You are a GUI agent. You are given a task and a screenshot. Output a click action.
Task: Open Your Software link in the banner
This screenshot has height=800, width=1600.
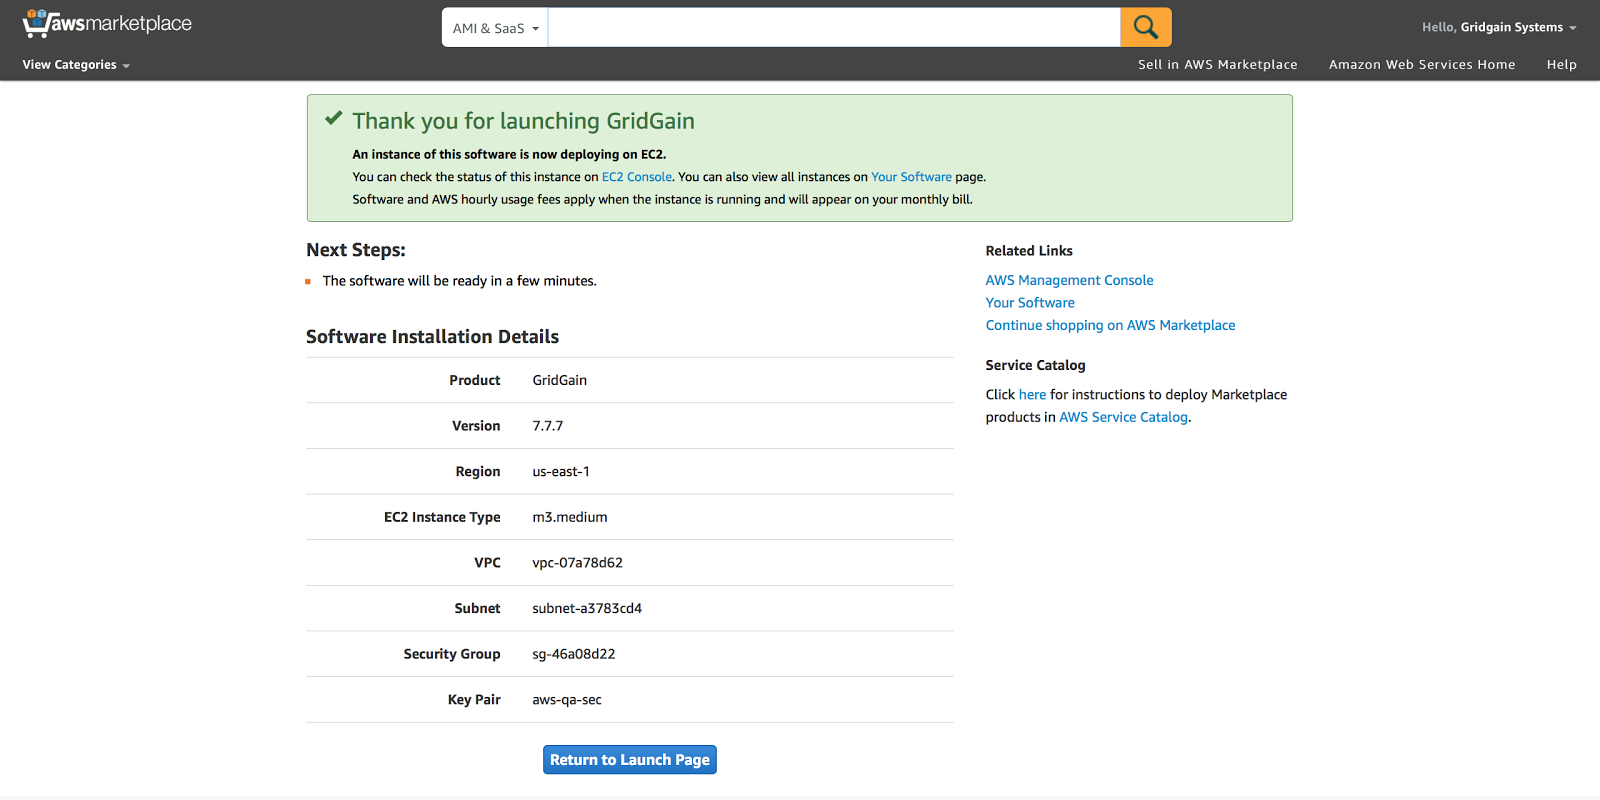pyautogui.click(x=911, y=177)
